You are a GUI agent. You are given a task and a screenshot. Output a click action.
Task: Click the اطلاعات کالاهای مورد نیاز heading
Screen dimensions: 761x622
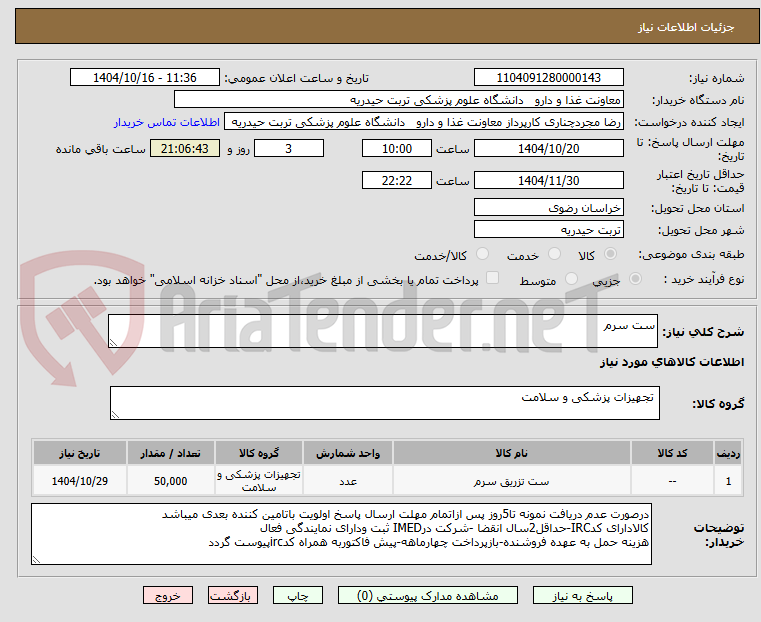[x=672, y=362]
